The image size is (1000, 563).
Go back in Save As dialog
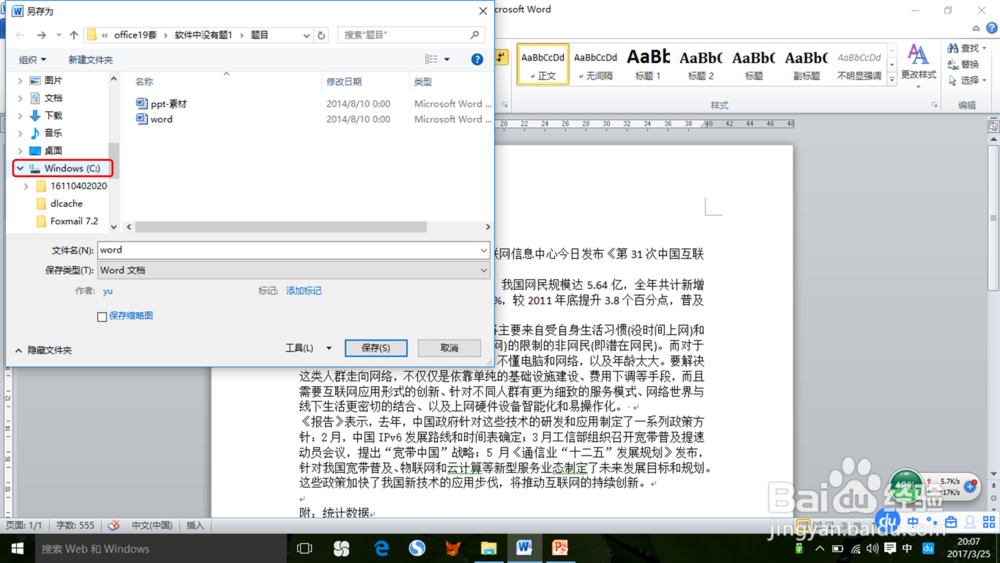point(20,35)
